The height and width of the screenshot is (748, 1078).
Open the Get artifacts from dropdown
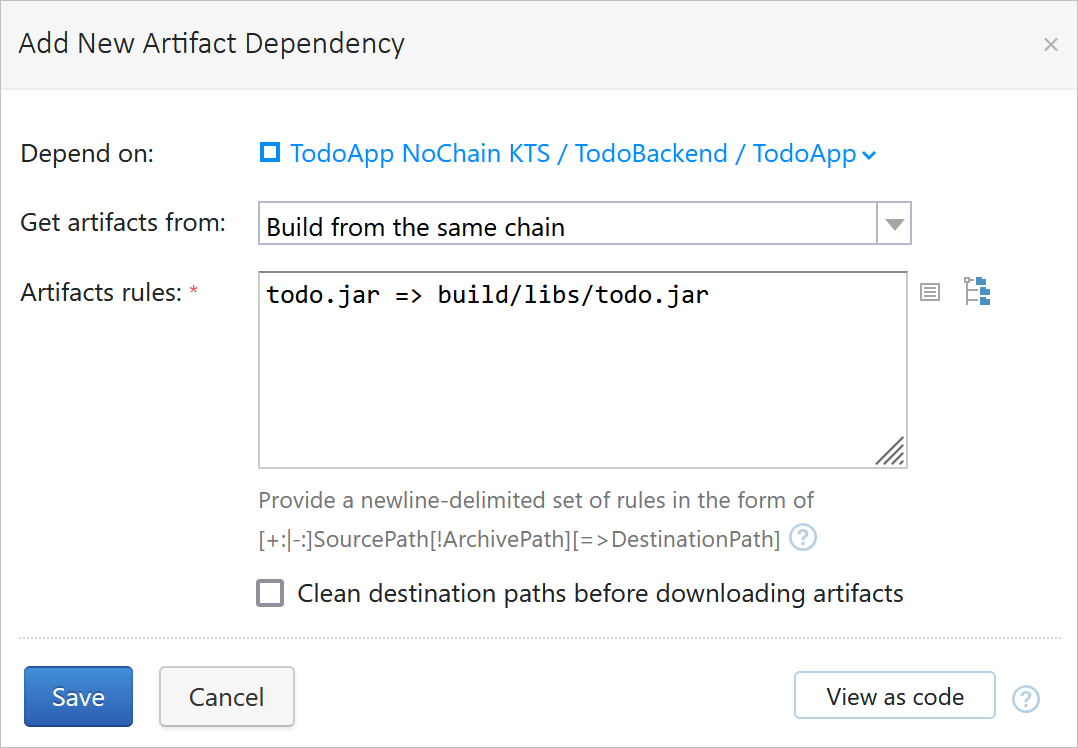point(894,223)
